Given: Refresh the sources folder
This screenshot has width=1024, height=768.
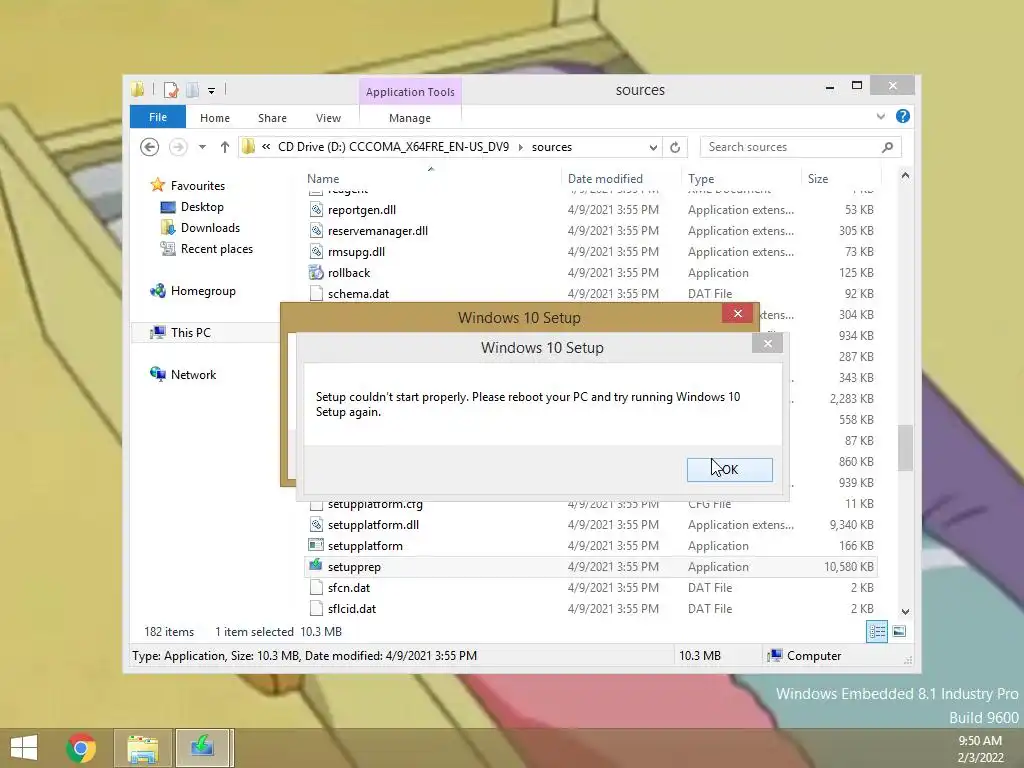Looking at the screenshot, I should 675,148.
